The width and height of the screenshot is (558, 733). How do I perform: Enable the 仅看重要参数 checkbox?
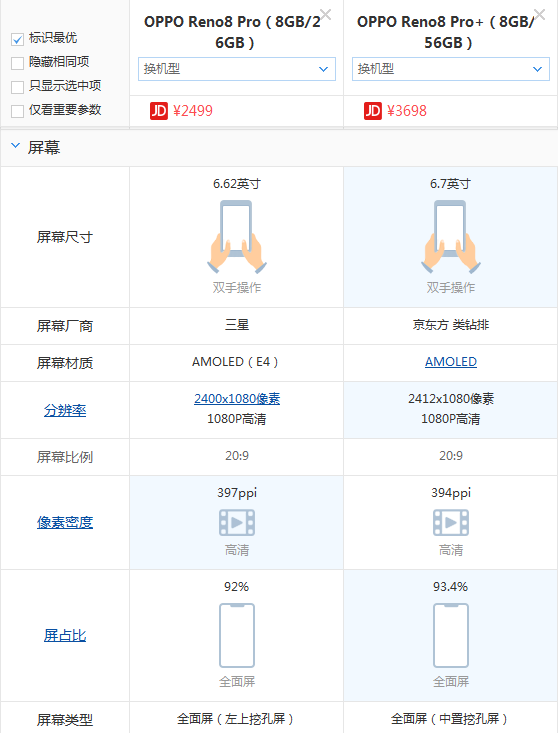point(17,111)
